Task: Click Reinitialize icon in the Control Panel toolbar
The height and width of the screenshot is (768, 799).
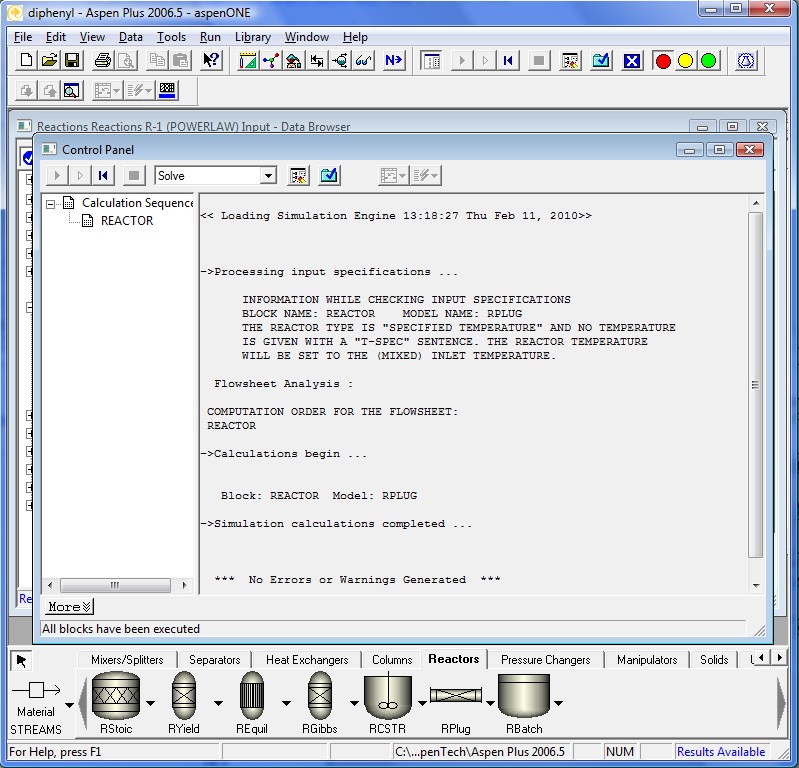Action: click(103, 176)
